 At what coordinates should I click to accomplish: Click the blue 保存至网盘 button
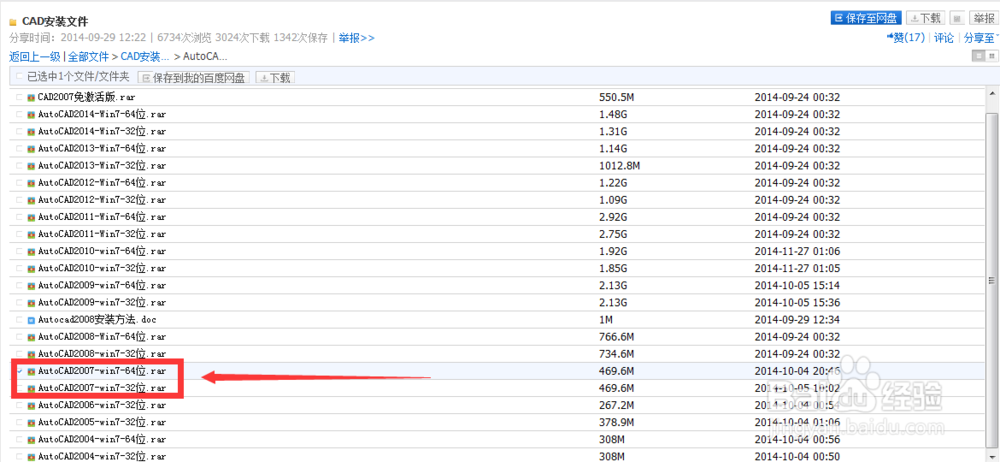866,19
